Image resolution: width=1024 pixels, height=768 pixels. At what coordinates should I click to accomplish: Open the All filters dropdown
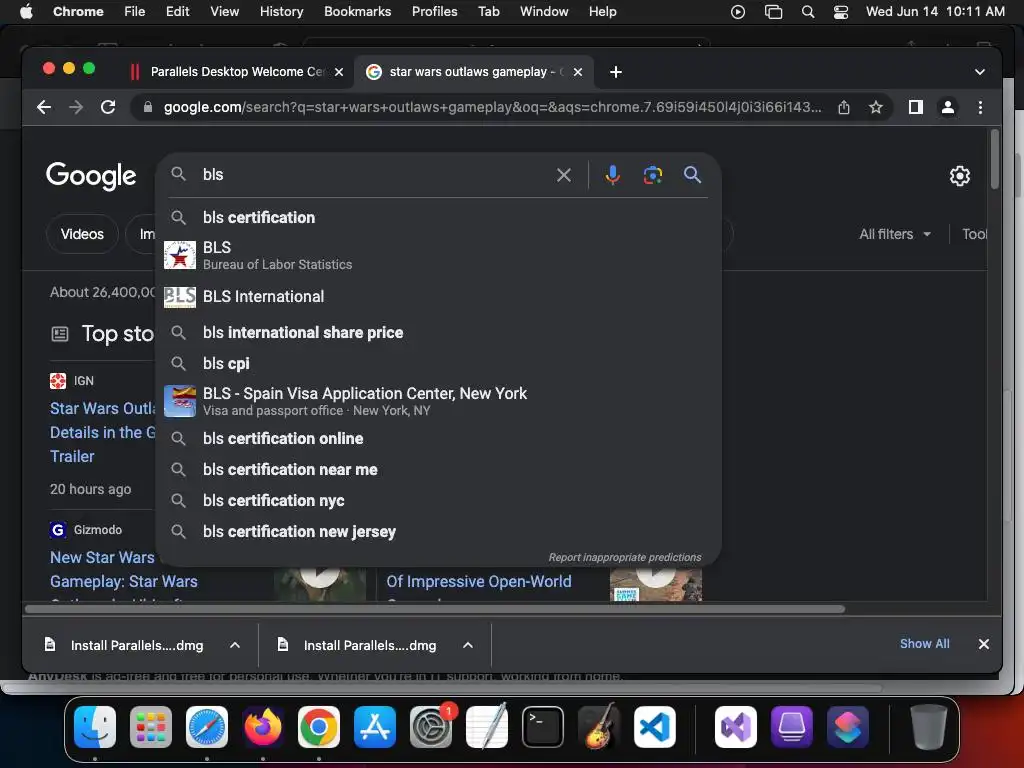[x=895, y=234]
